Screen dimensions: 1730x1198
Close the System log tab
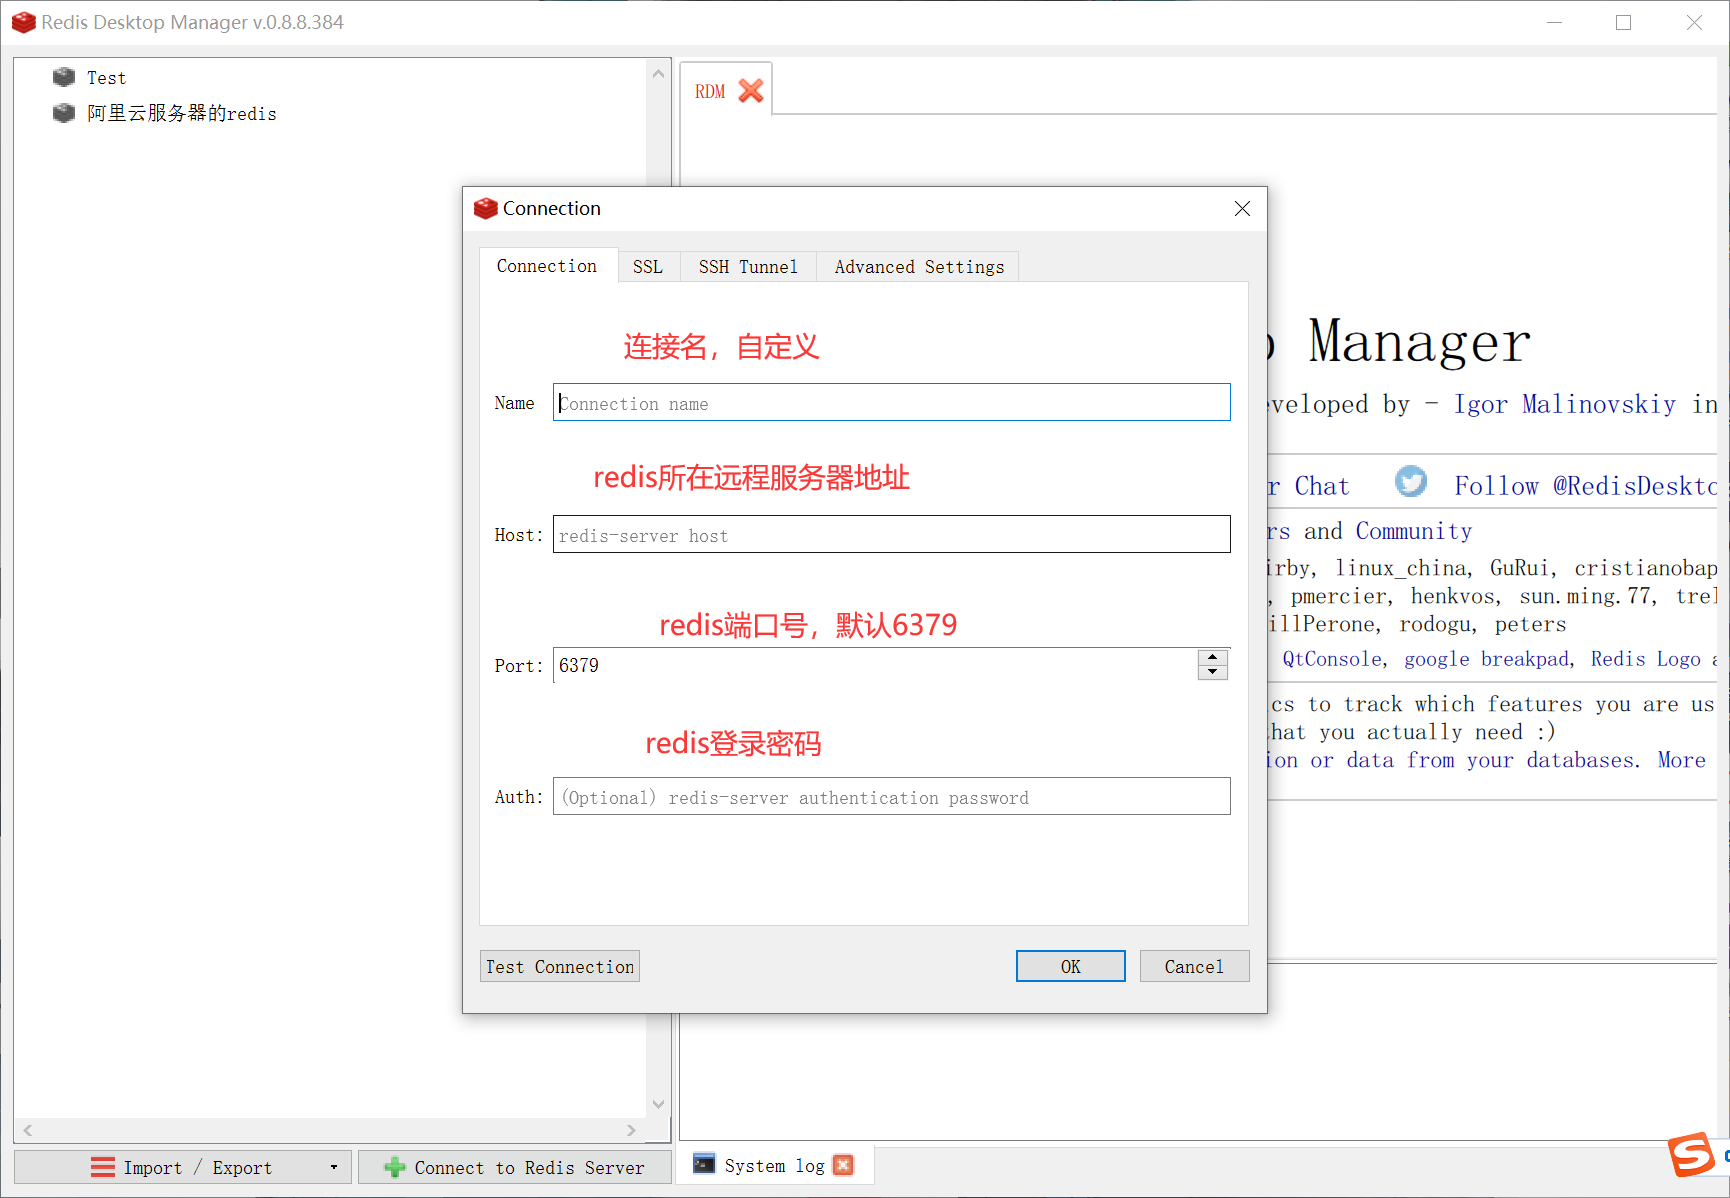(x=843, y=1165)
